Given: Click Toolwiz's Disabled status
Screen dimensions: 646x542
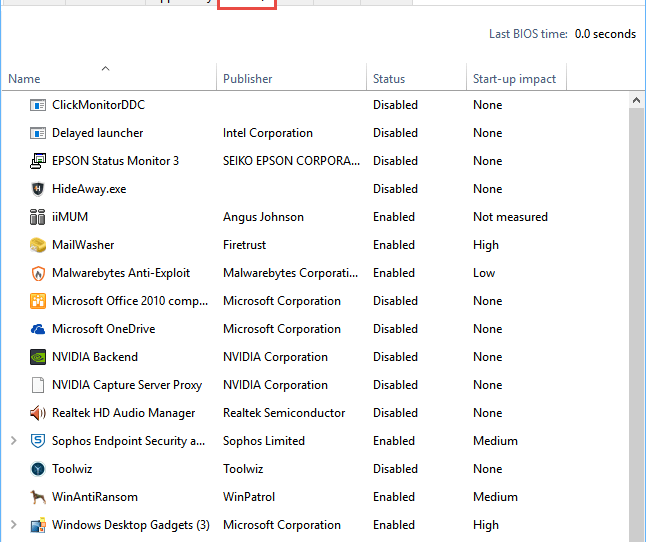Looking at the screenshot, I should point(396,469).
